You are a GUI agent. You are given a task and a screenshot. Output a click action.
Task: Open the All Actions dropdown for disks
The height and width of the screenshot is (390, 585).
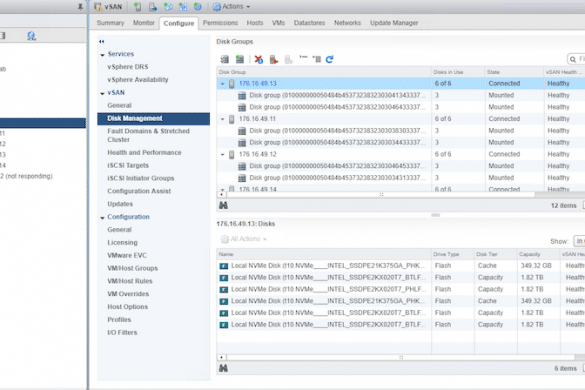click(244, 239)
